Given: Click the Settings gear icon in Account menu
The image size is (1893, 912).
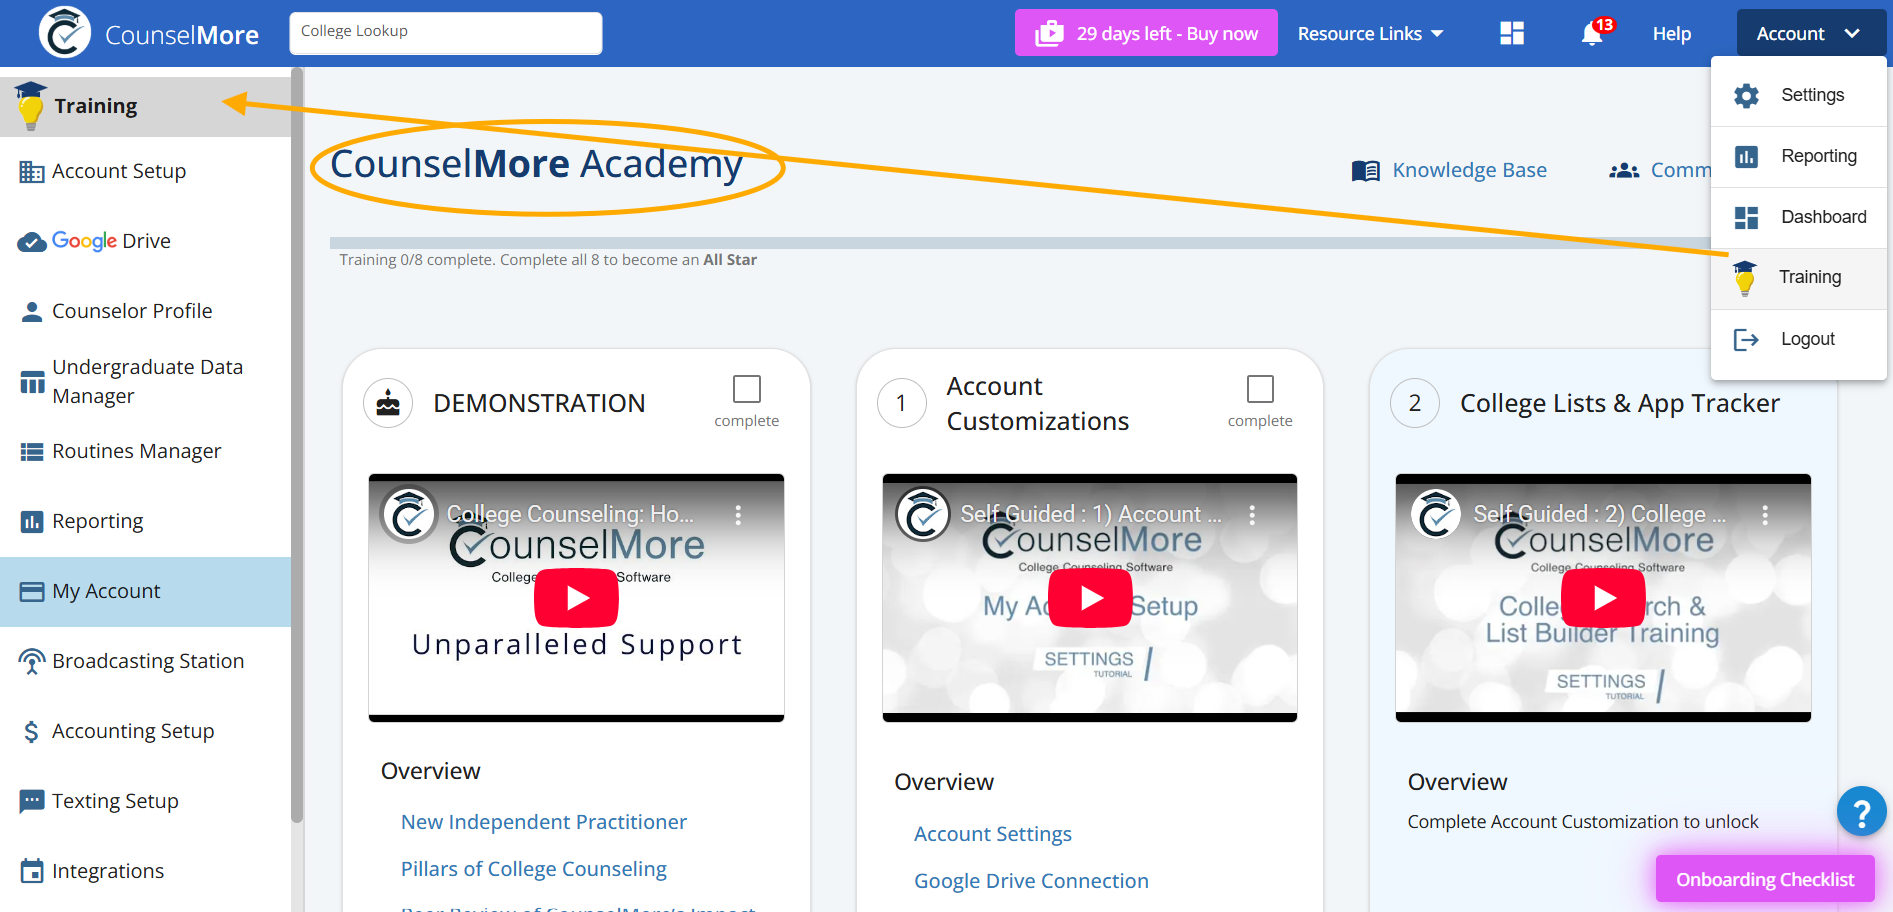Looking at the screenshot, I should [1746, 95].
